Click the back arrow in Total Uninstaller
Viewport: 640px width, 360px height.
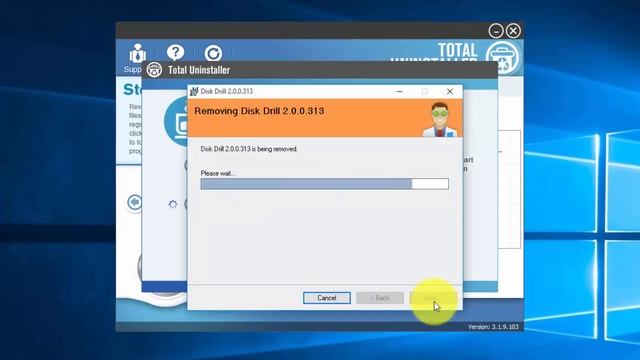(134, 202)
